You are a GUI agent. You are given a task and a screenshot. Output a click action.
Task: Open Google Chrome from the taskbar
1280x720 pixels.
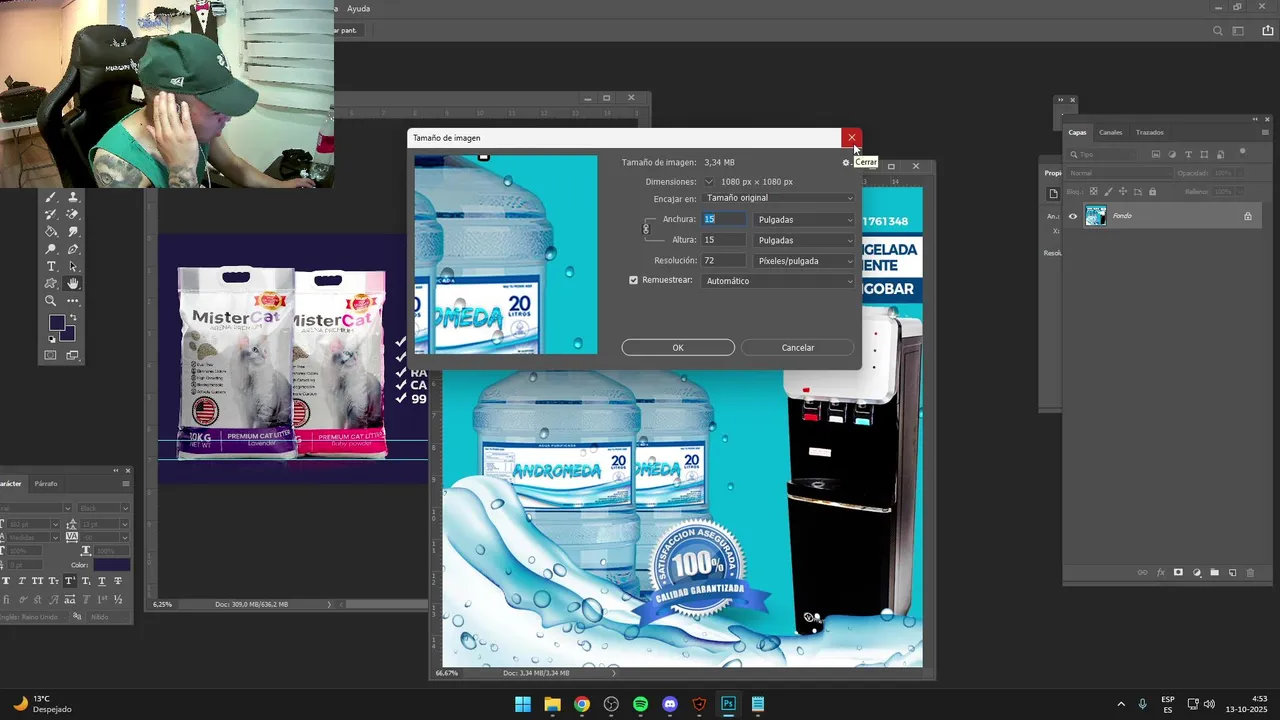[x=582, y=704]
